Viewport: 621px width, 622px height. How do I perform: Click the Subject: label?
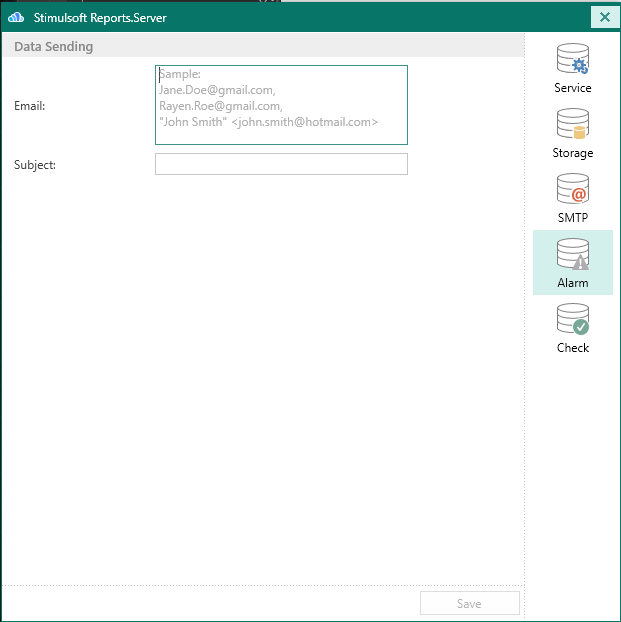click(35, 165)
